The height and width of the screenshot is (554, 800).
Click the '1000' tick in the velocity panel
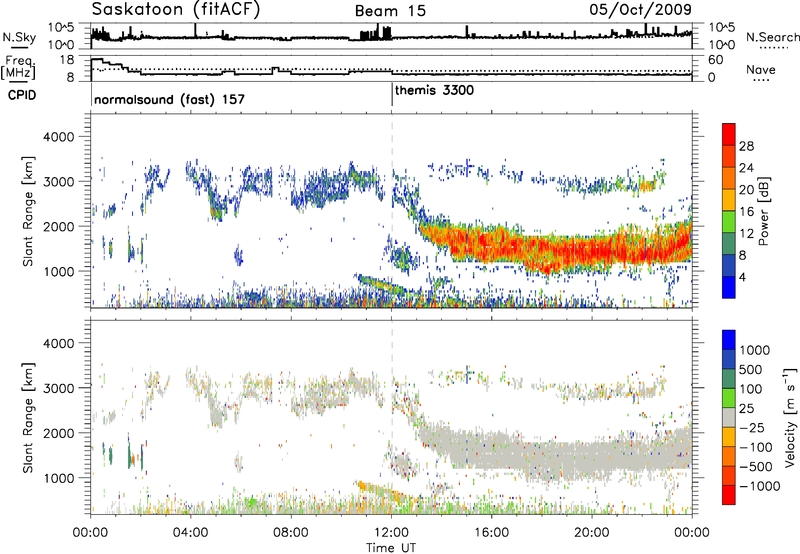[x=58, y=478]
